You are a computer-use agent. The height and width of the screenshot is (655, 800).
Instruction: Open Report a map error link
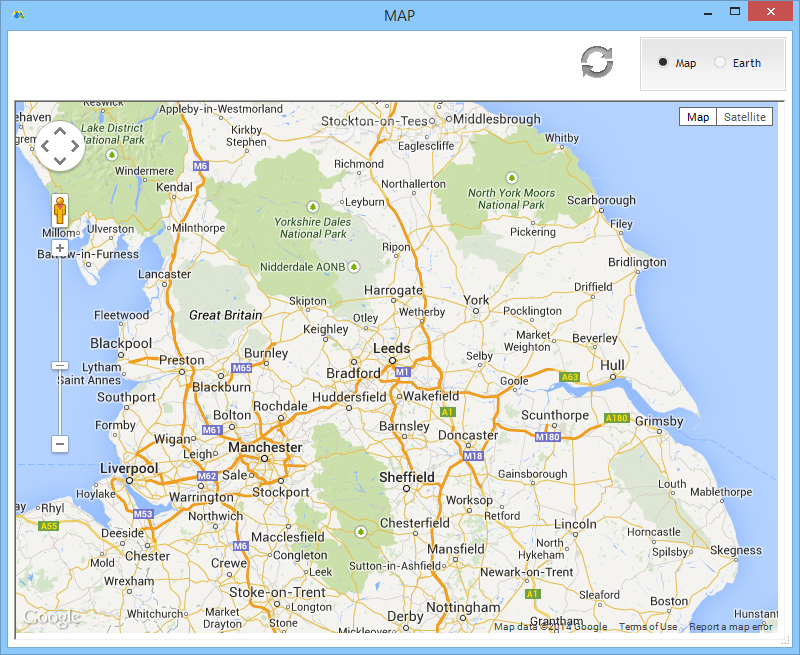(x=731, y=626)
